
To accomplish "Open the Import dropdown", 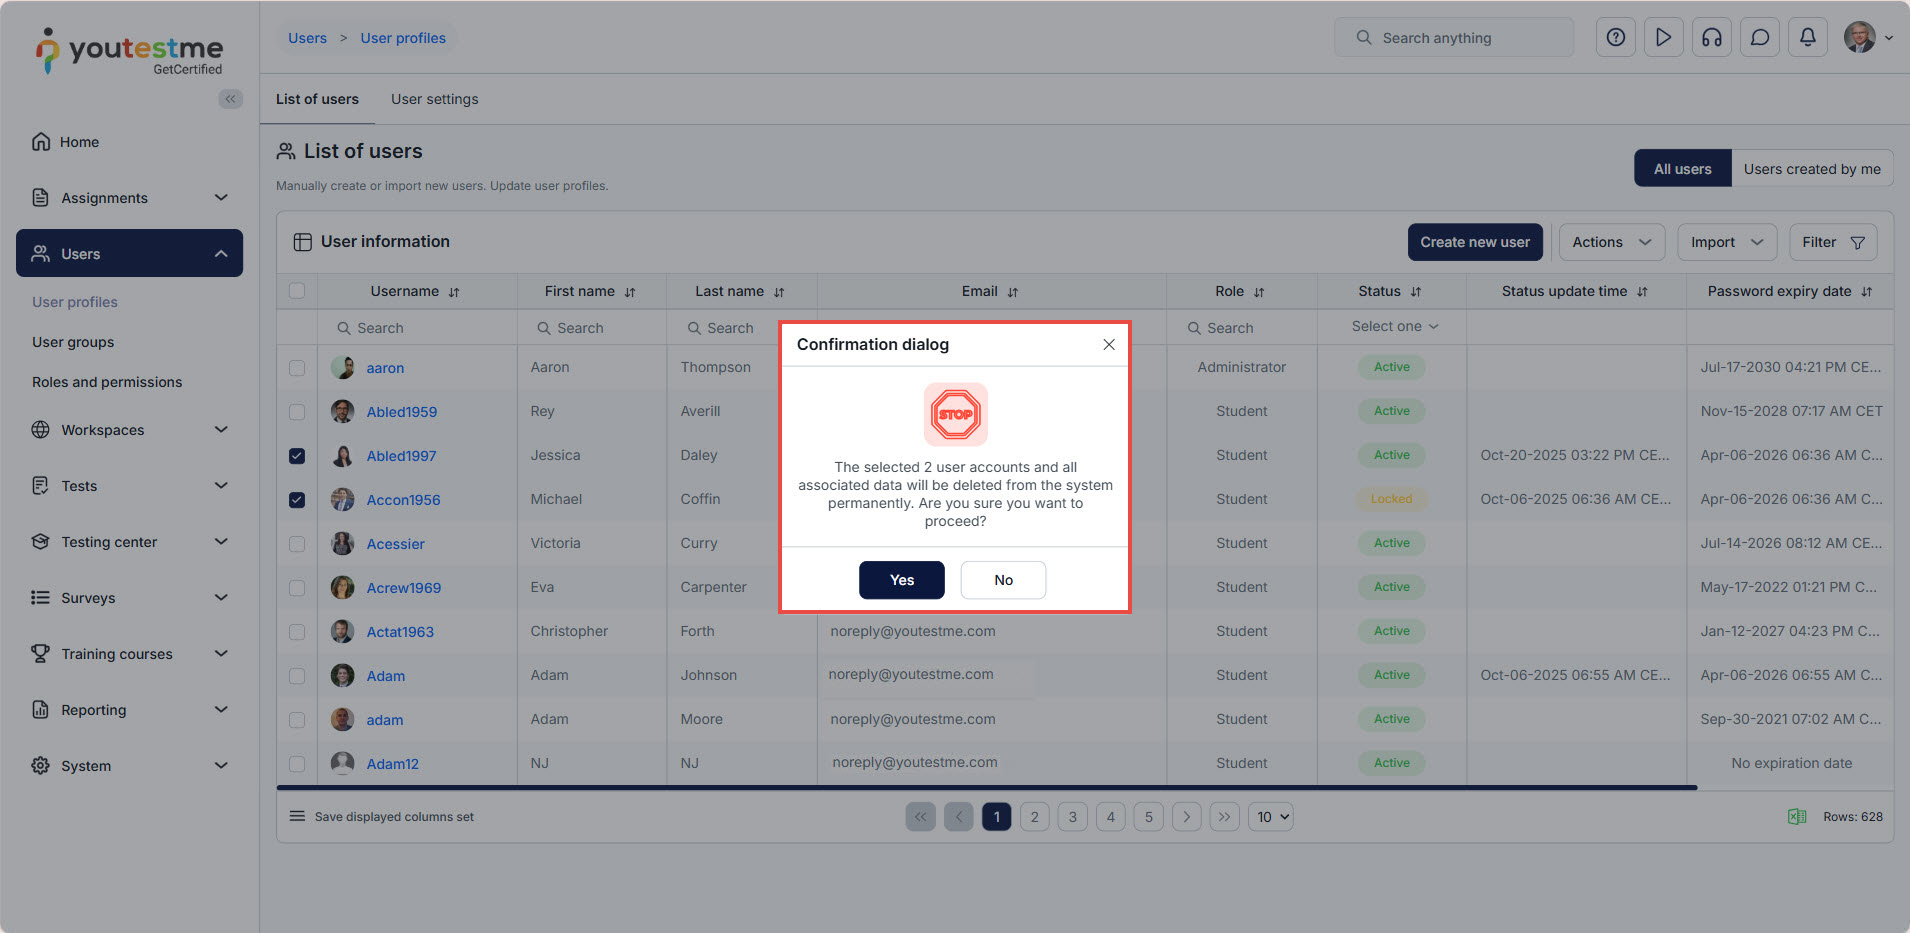I will 1727,242.
